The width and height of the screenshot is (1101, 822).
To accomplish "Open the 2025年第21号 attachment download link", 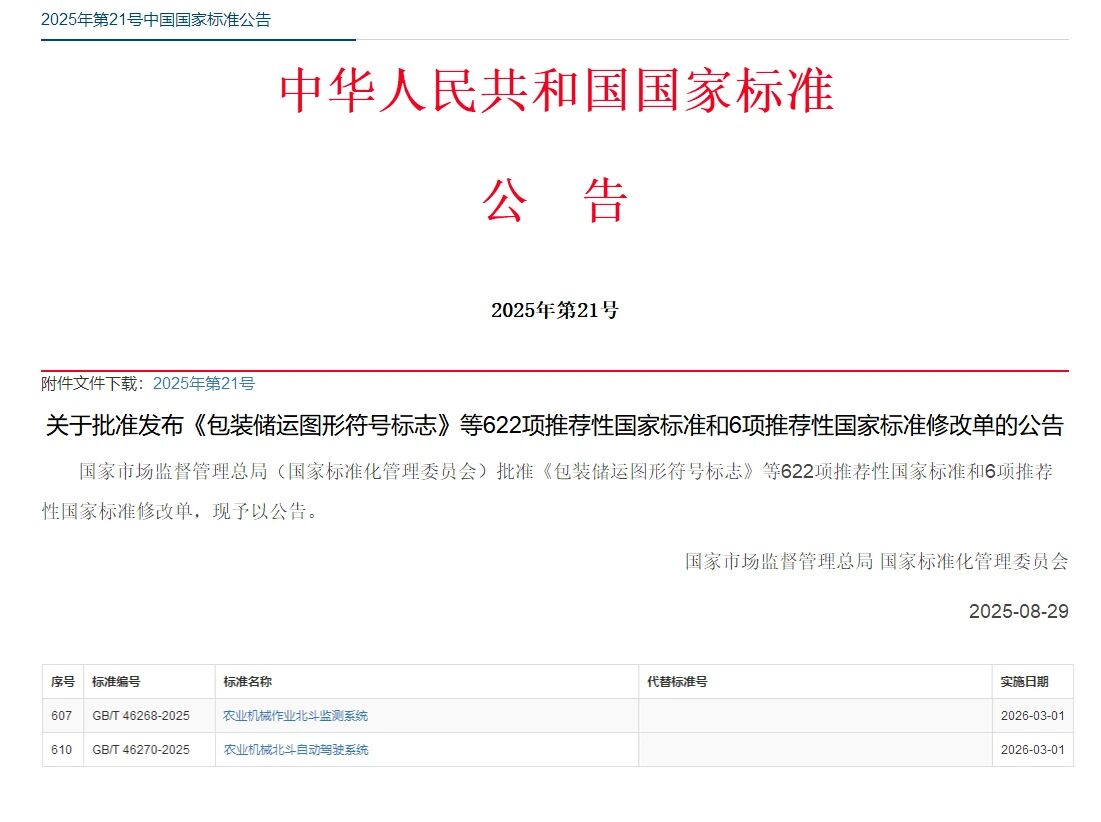I will point(204,383).
